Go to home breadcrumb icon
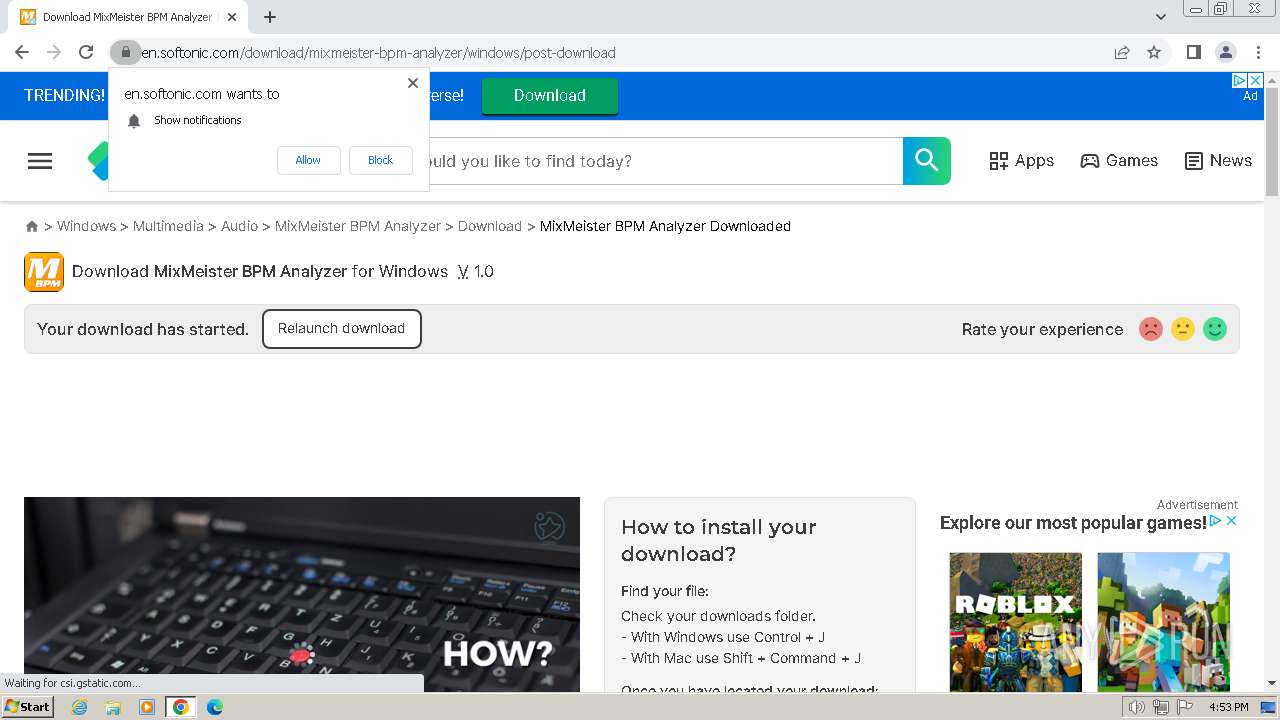This screenshot has height=720, width=1280. point(32,227)
